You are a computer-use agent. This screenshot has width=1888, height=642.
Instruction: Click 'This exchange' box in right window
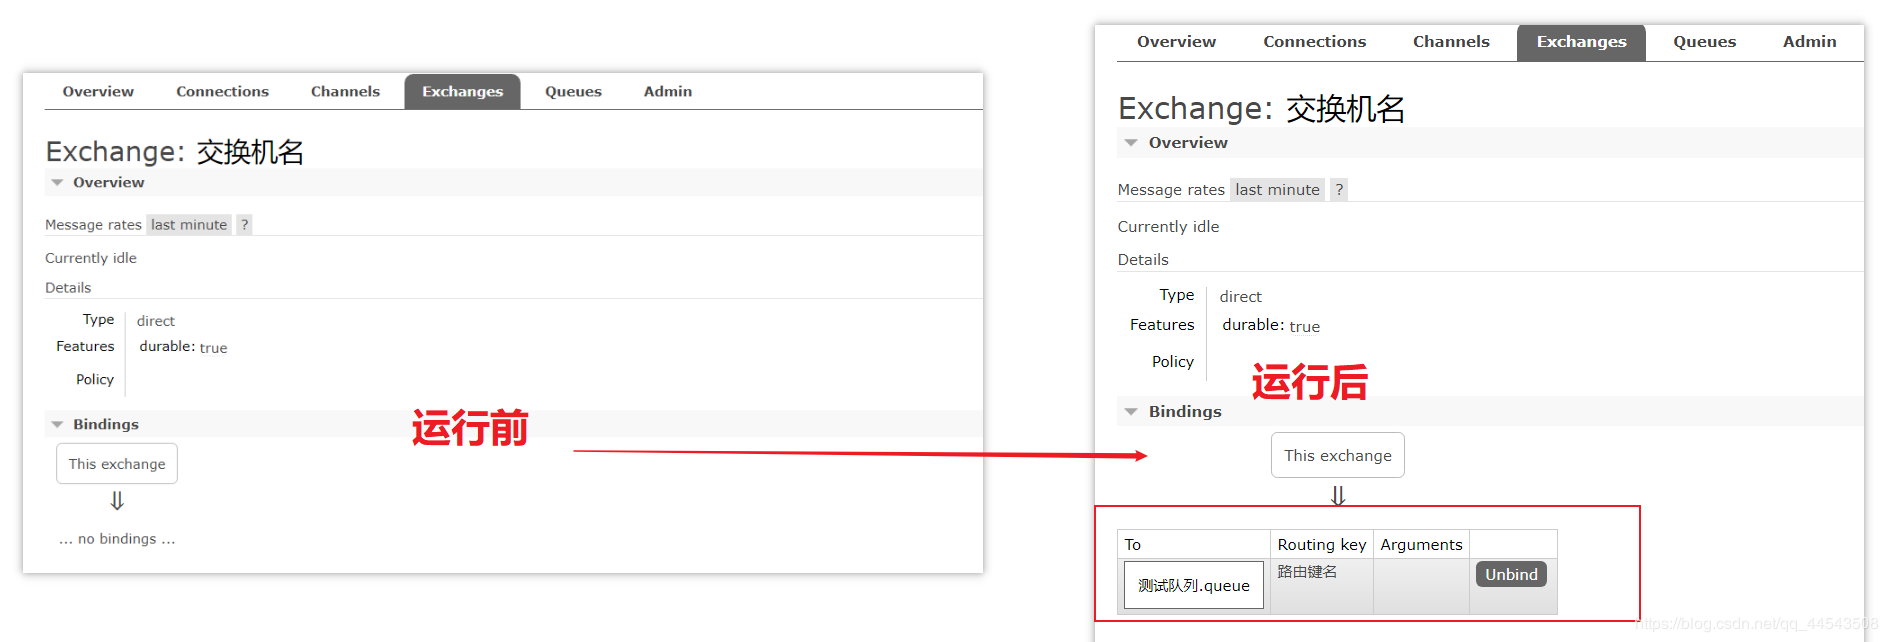1338,455
